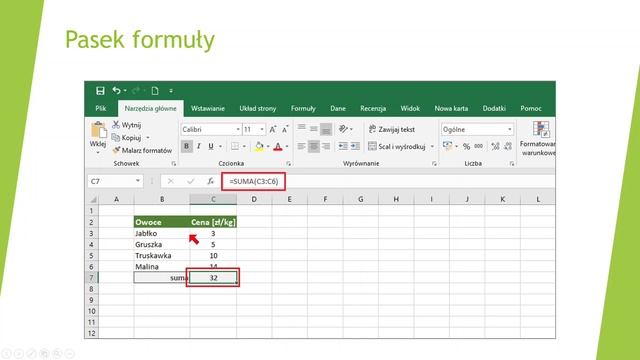Toggle Bold formatting
This screenshot has height=360, width=640.
187,146
